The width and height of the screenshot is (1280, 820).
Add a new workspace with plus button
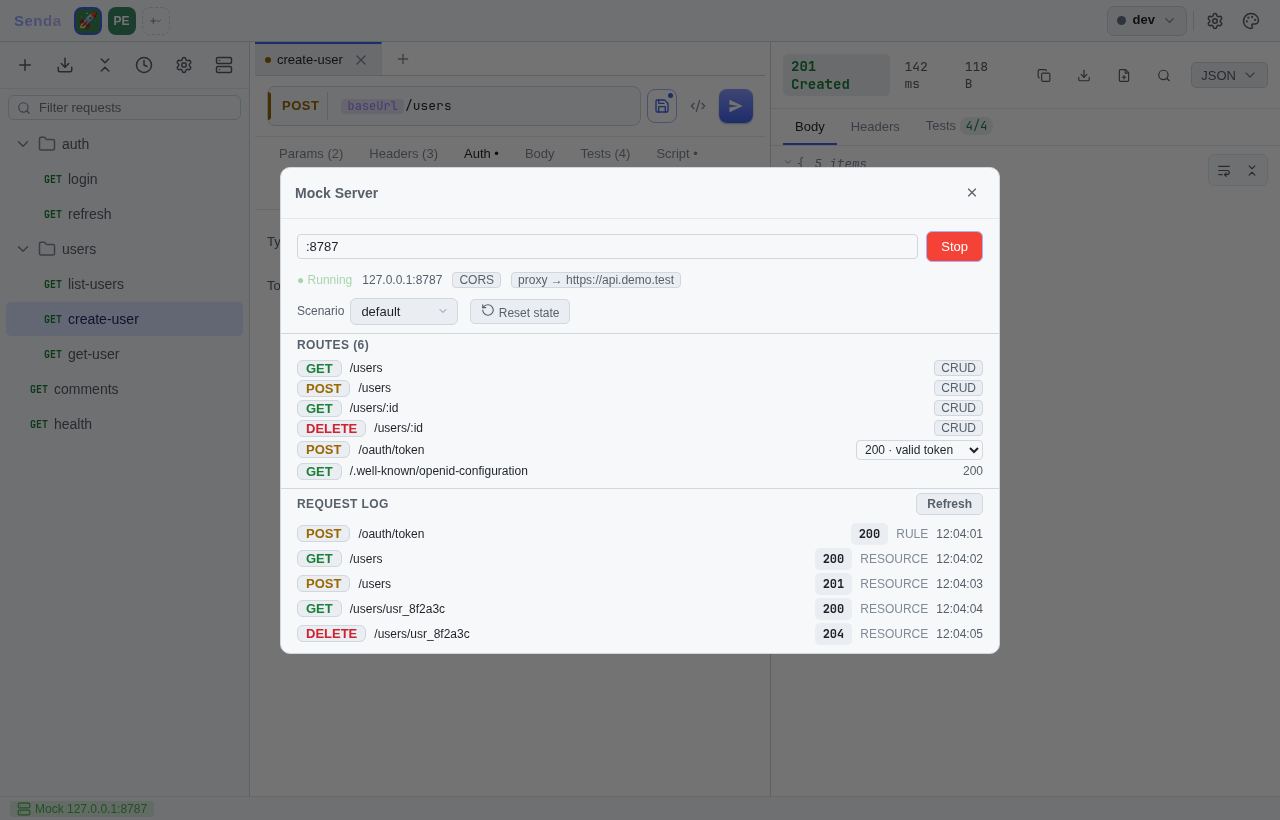tap(156, 21)
